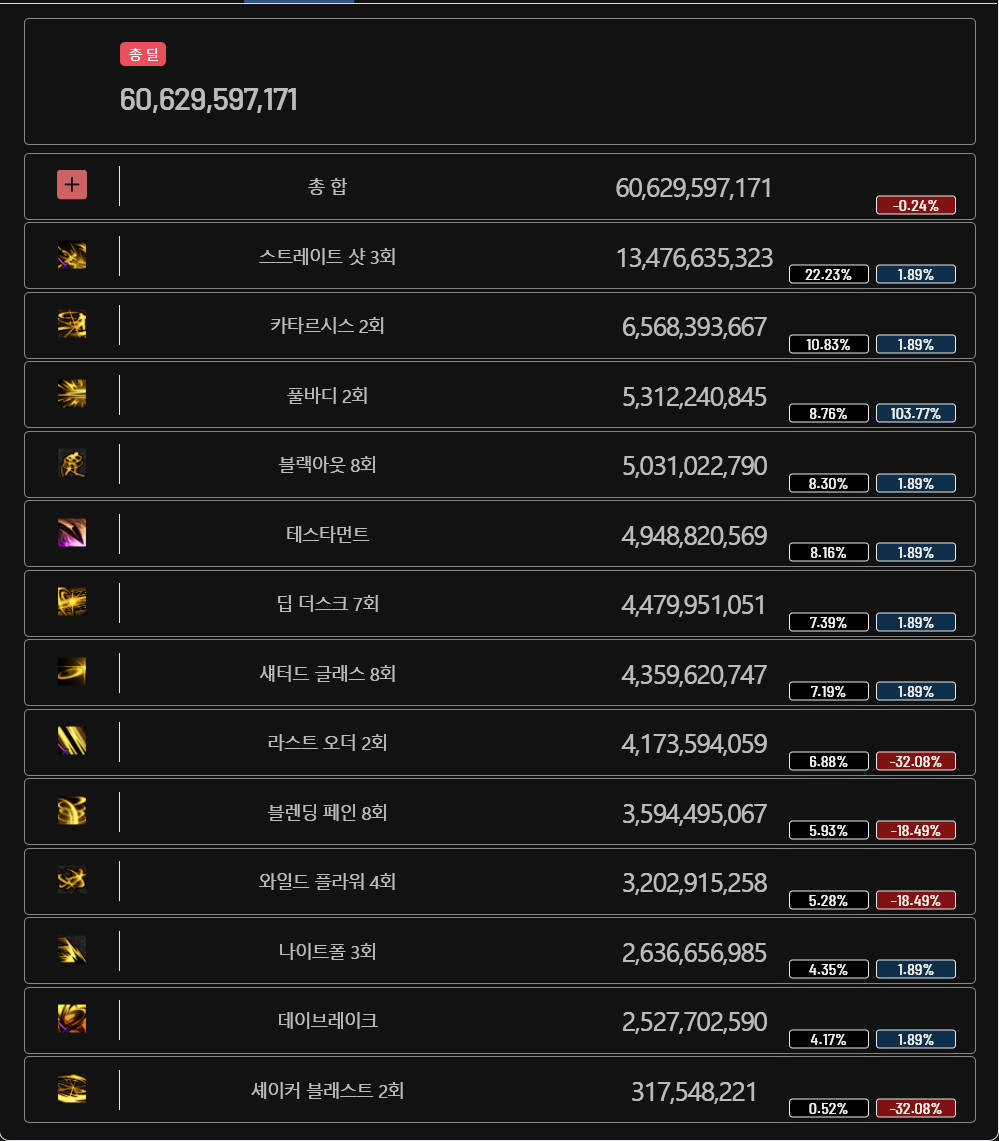999x1141 pixels.
Task: Click the 풀바디 skill icon
Action: (x=72, y=394)
